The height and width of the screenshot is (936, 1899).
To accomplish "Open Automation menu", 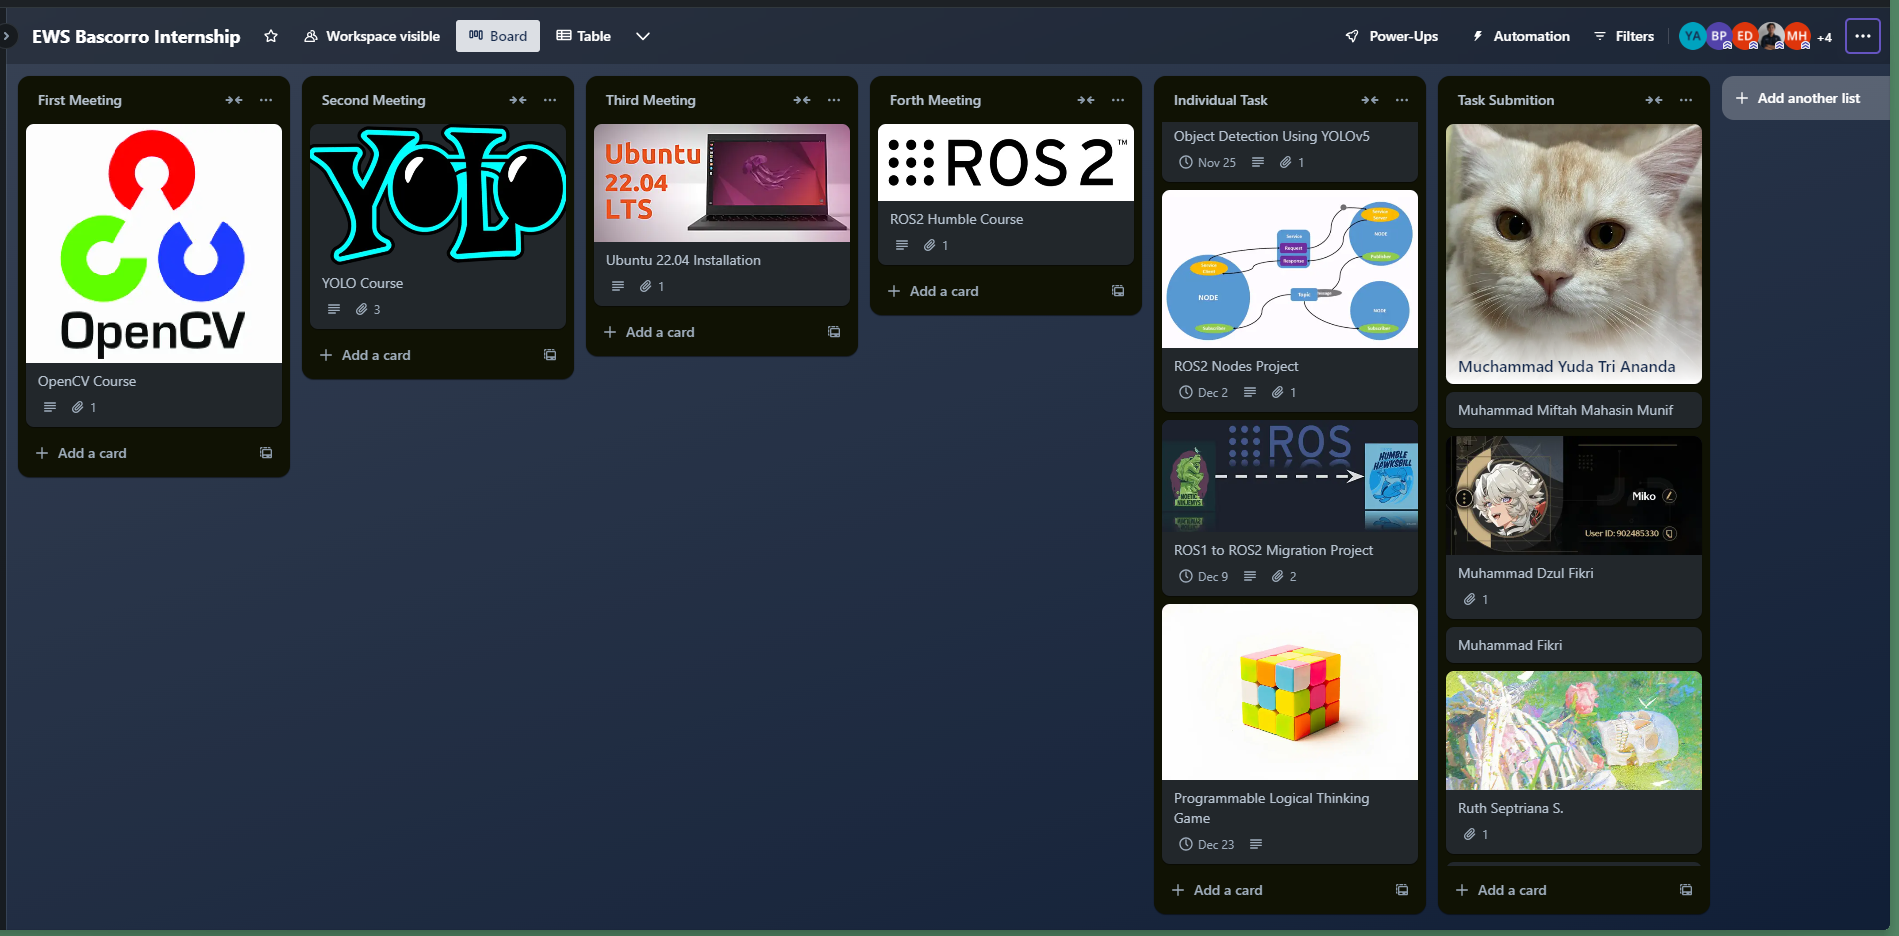I will (x=1521, y=36).
